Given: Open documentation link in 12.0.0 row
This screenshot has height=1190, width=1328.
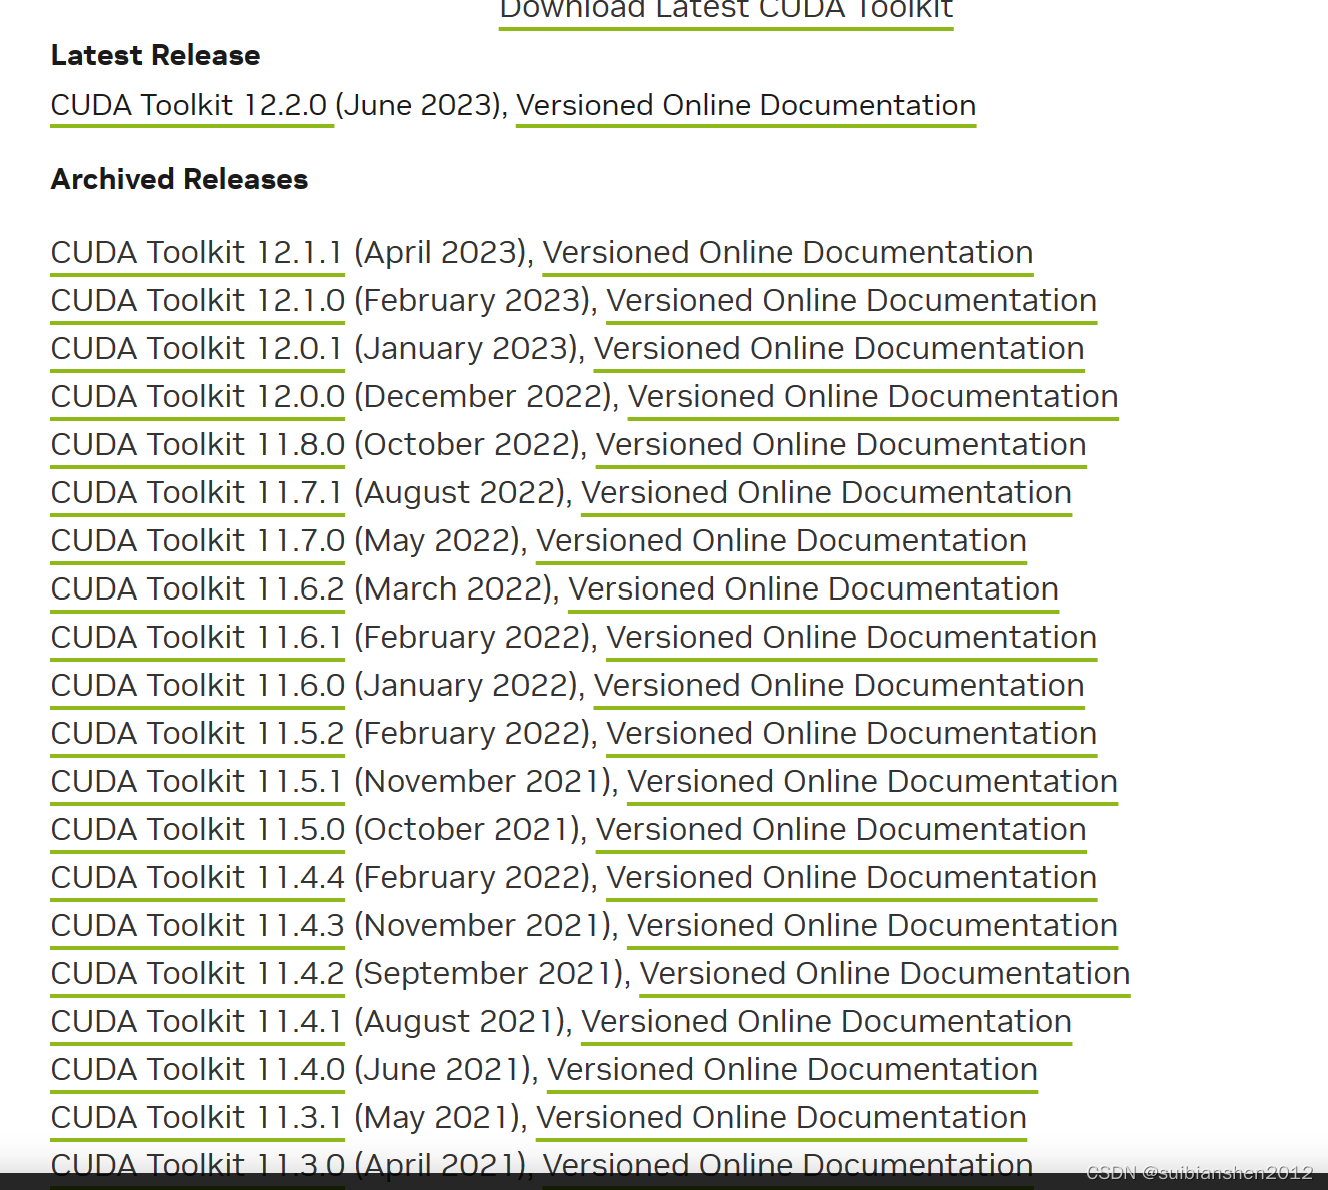Looking at the screenshot, I should (x=873, y=396).
